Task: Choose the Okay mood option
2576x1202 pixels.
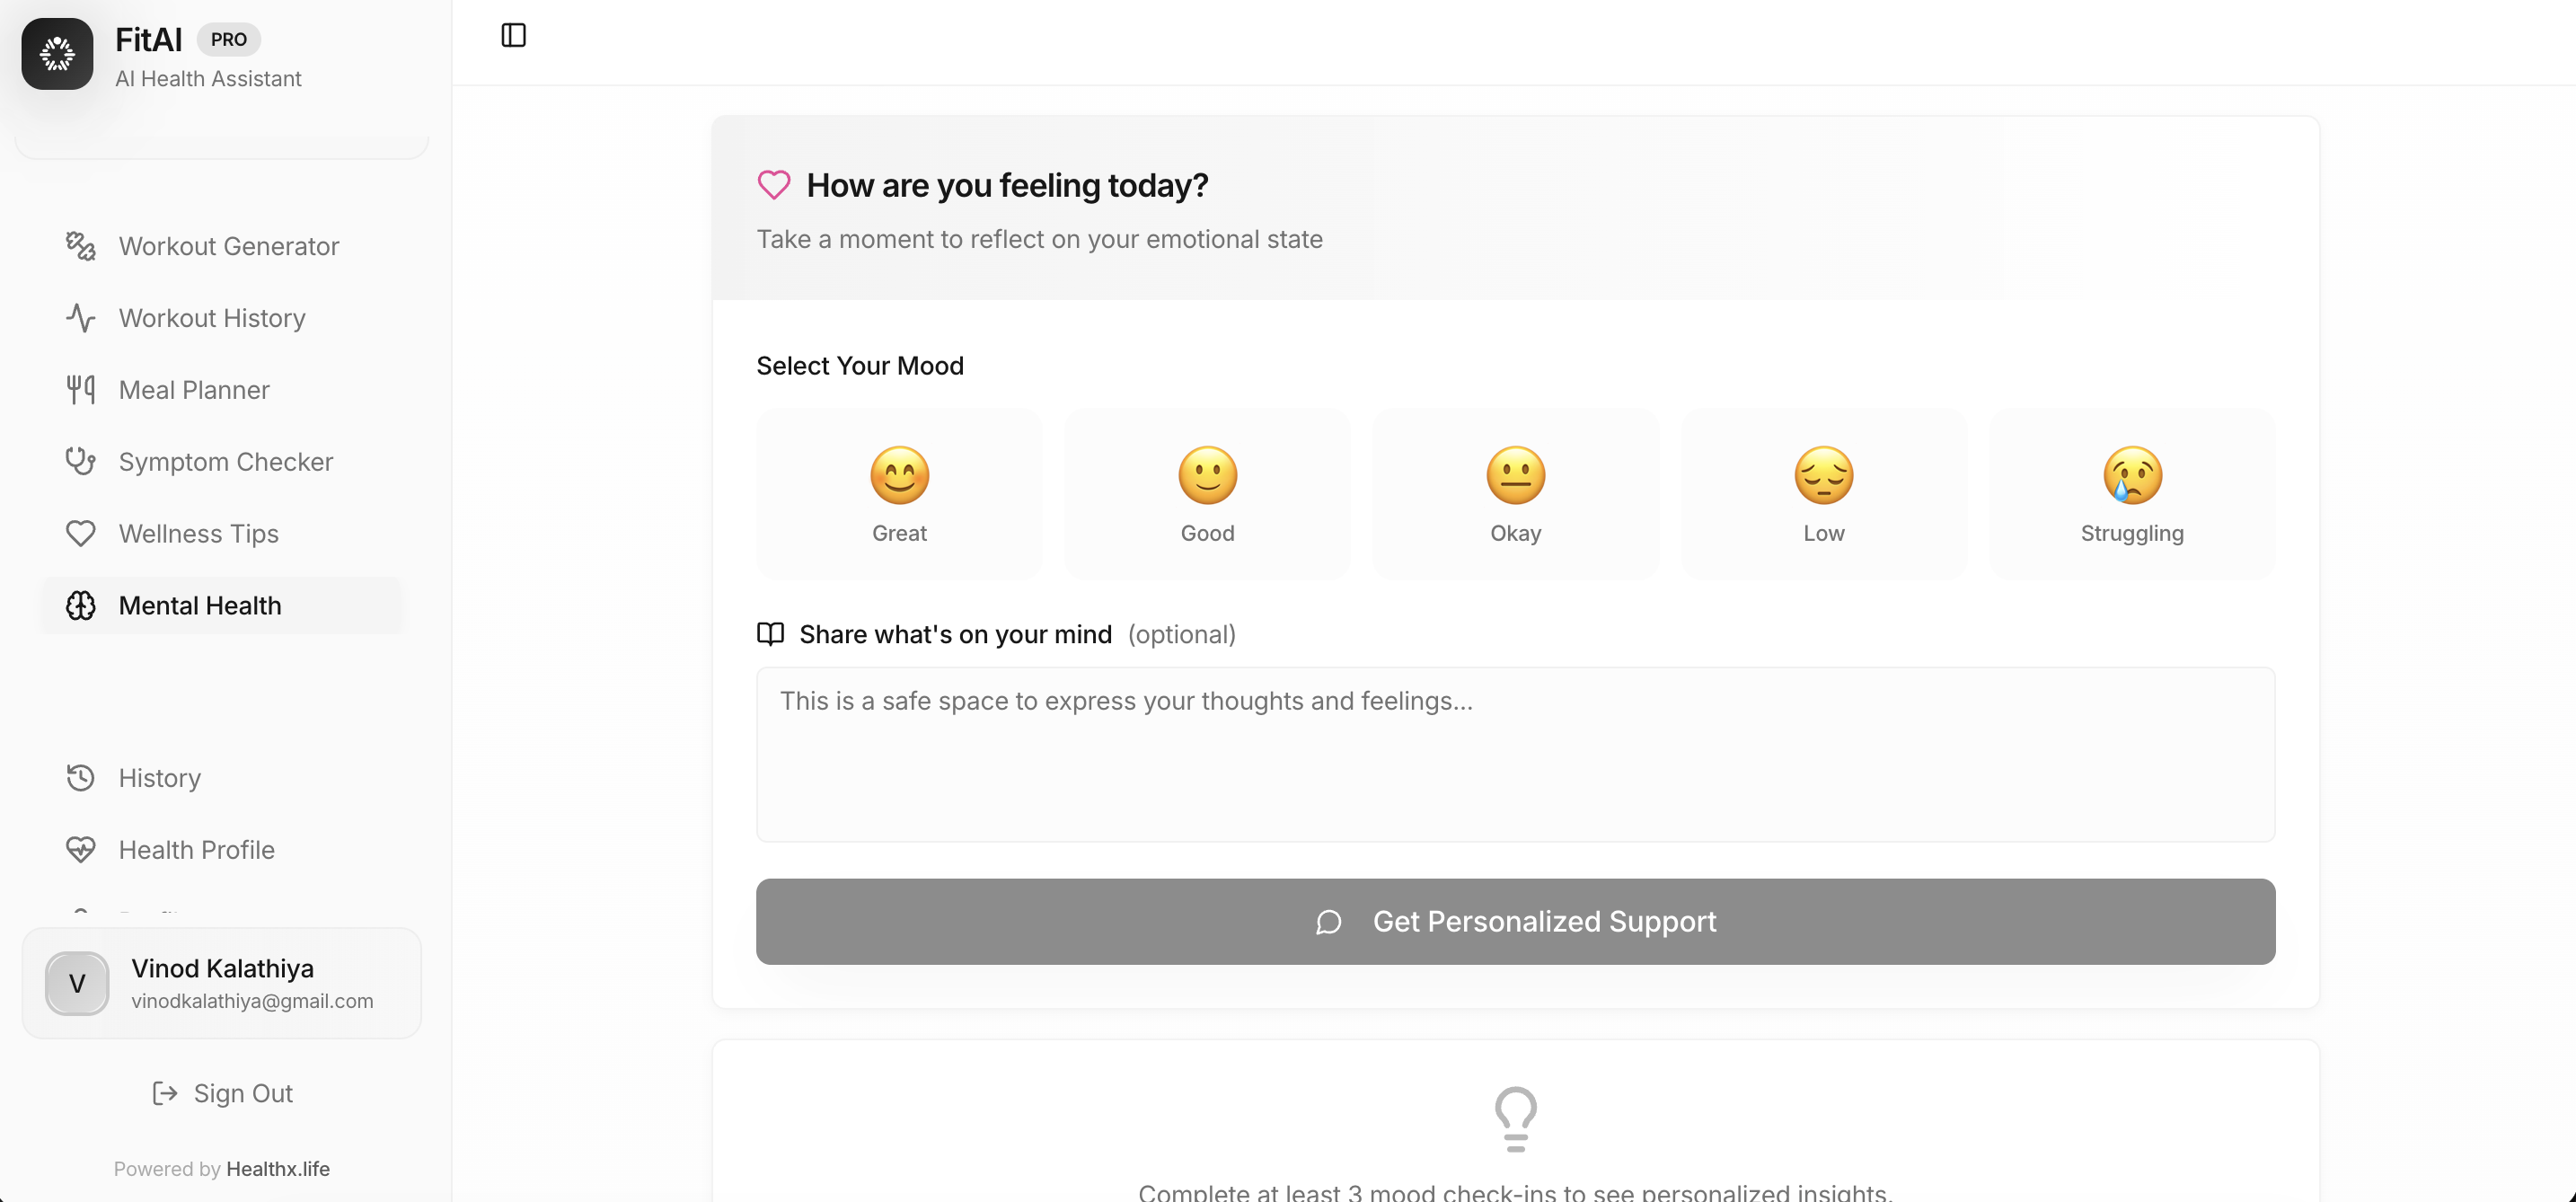Action: [x=1515, y=494]
